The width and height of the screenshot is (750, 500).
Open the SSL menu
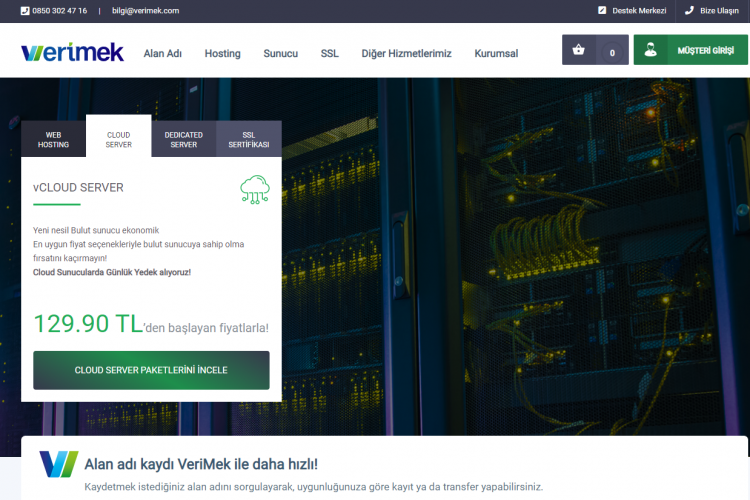click(x=330, y=54)
